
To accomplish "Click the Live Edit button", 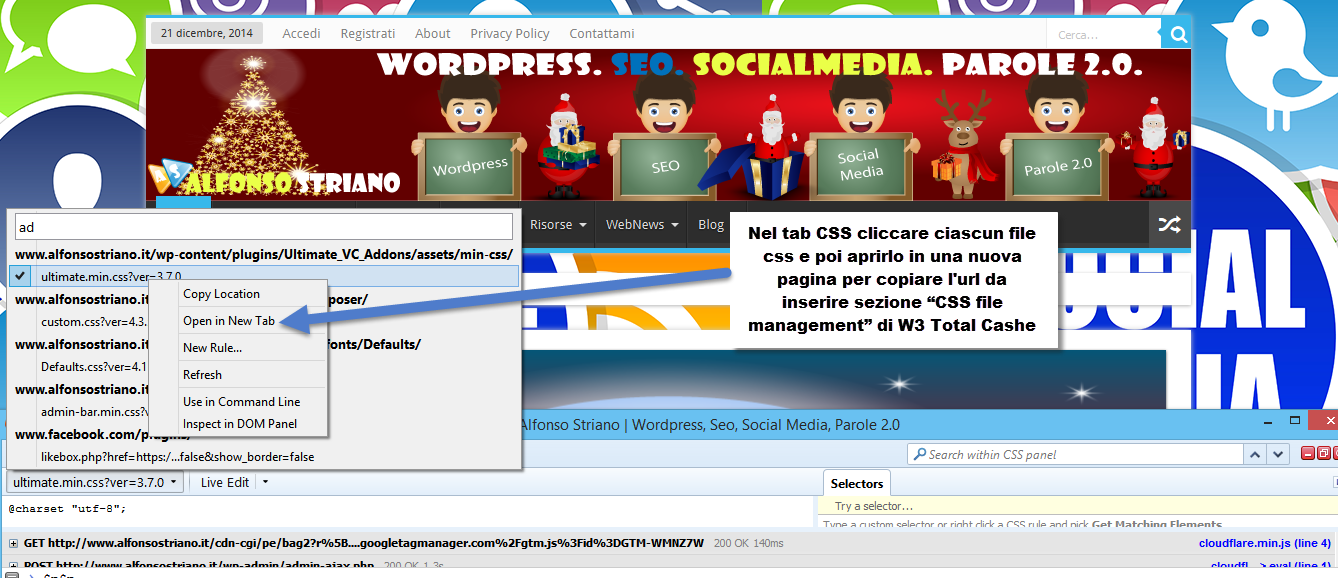I will (x=225, y=482).
